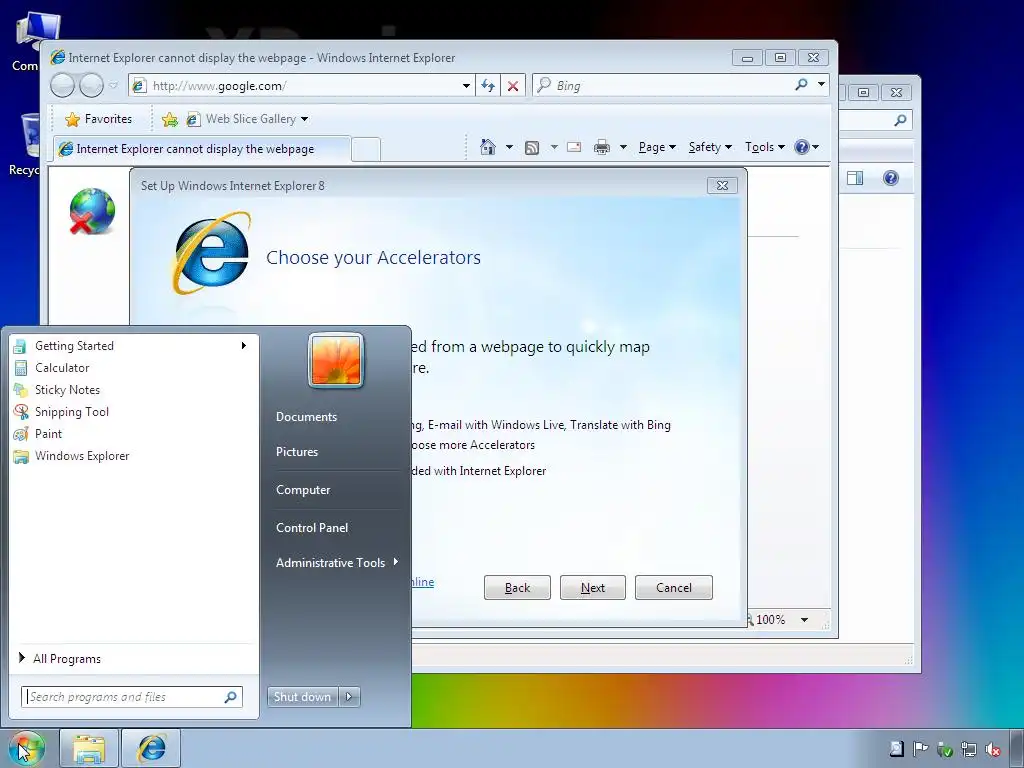Open the Home button dropdown arrow

pos(509,148)
